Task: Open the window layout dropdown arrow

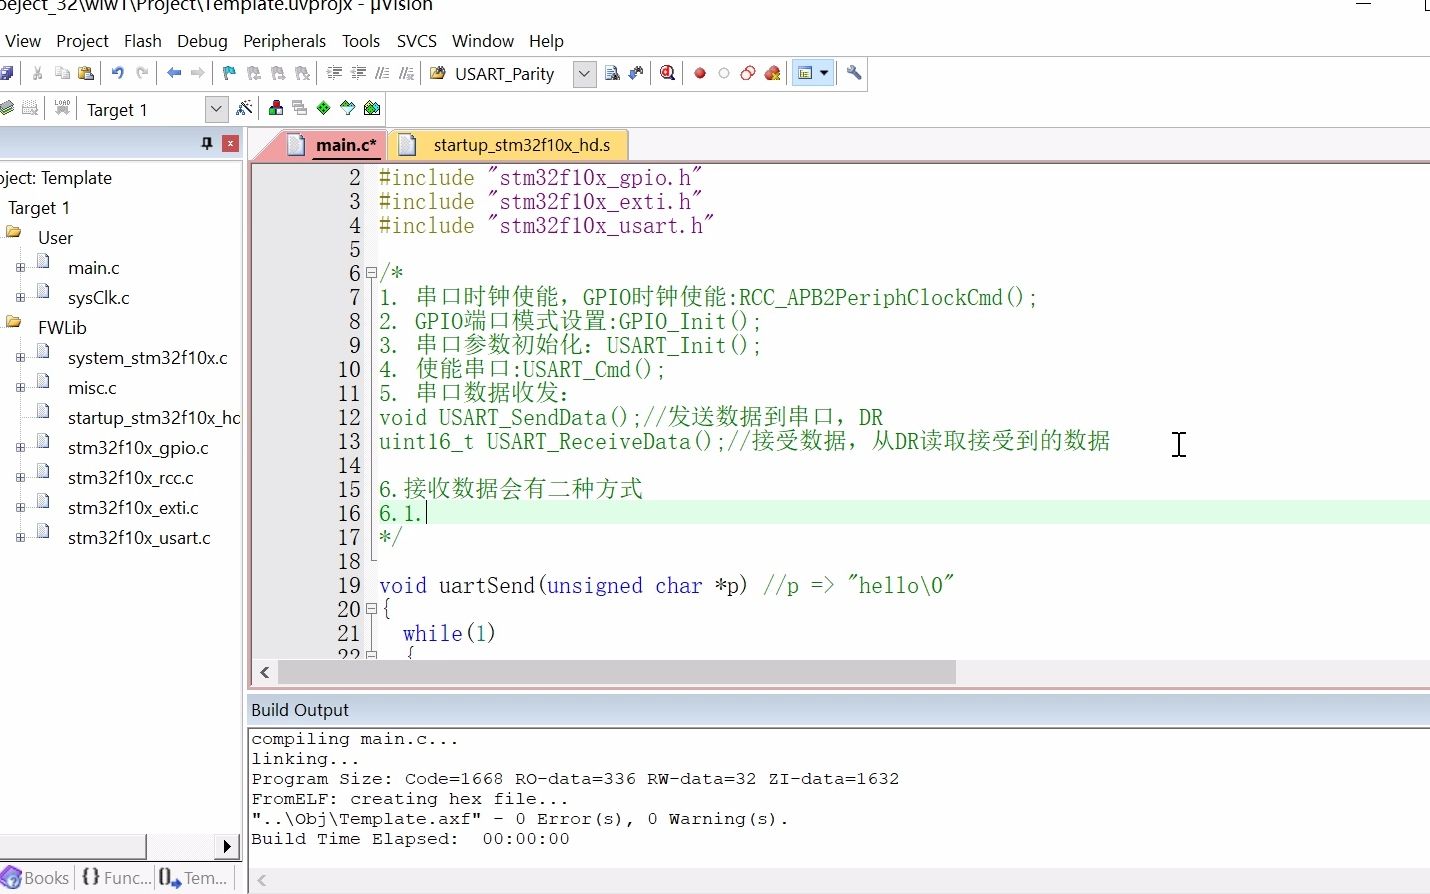Action: 823,72
